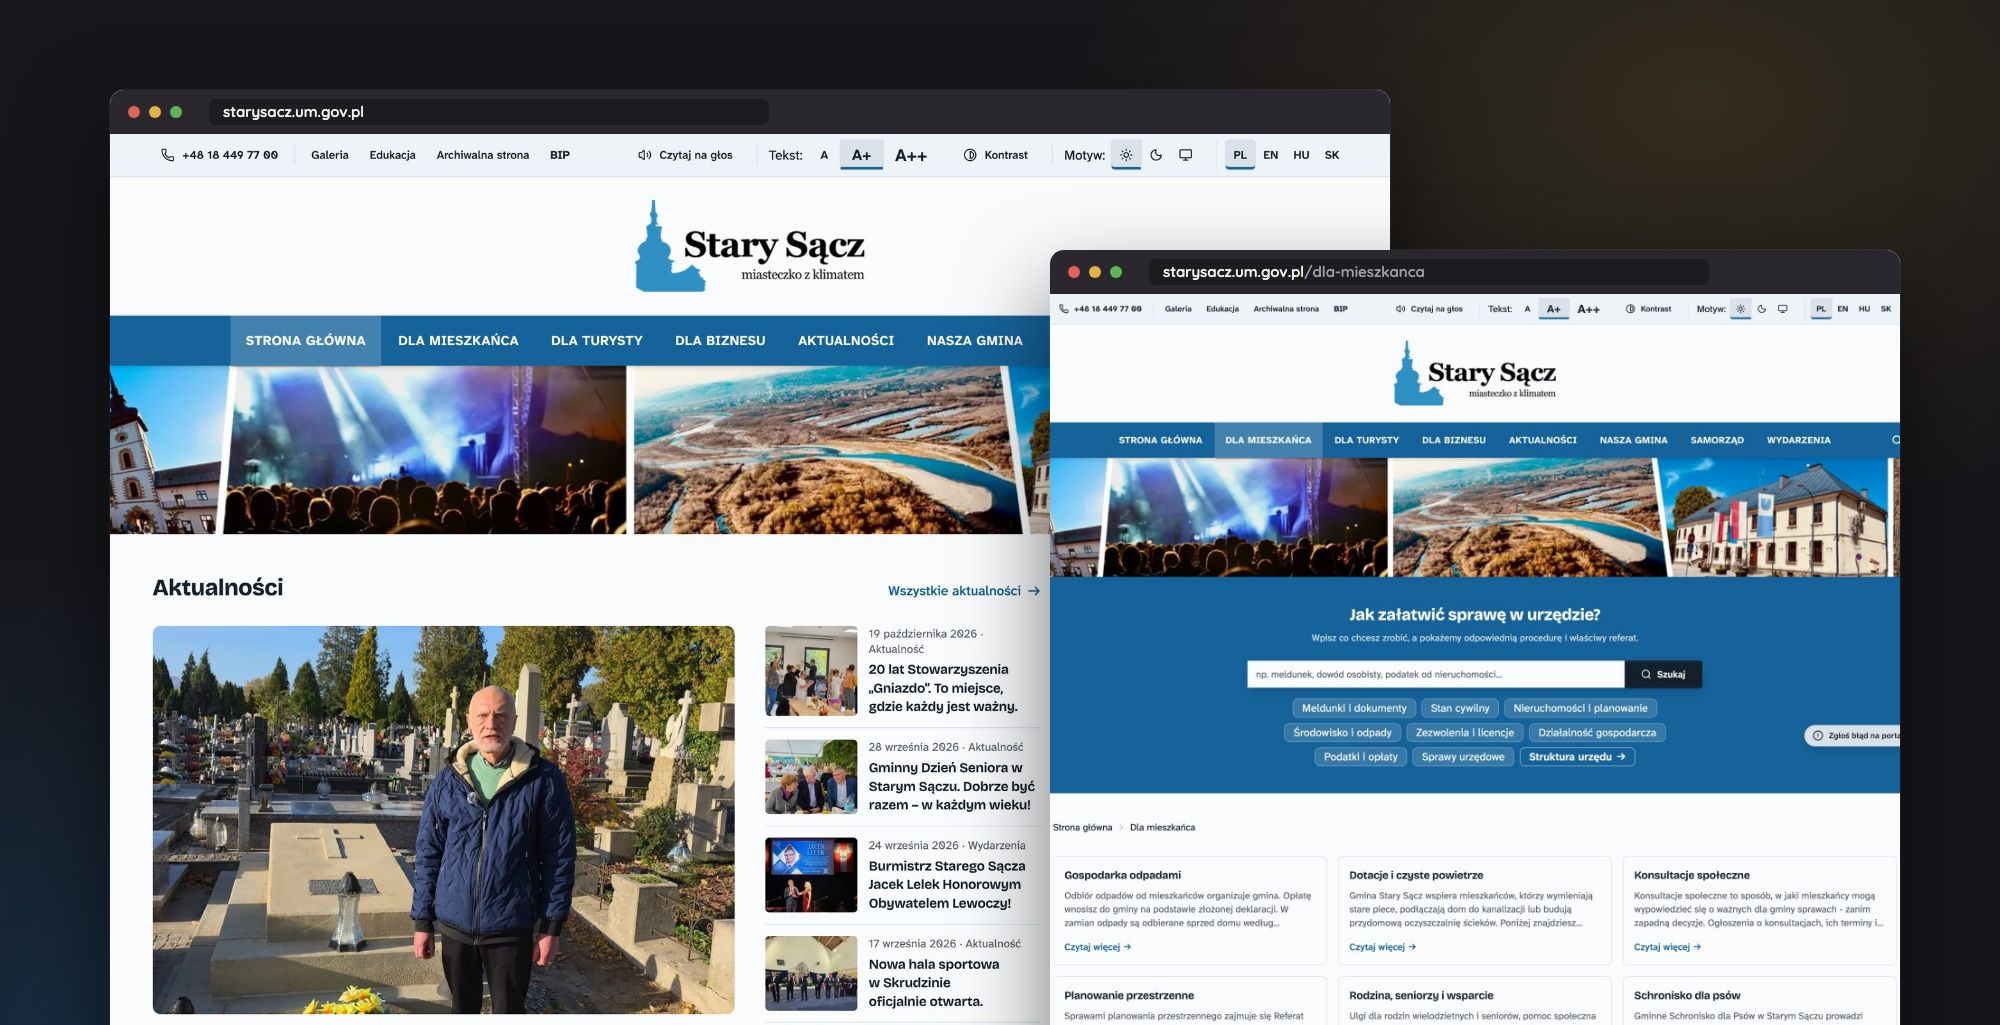The height and width of the screenshot is (1025, 2000).
Task: Activate 'Czytaj na głos' speaker in back window
Action: pos(685,155)
